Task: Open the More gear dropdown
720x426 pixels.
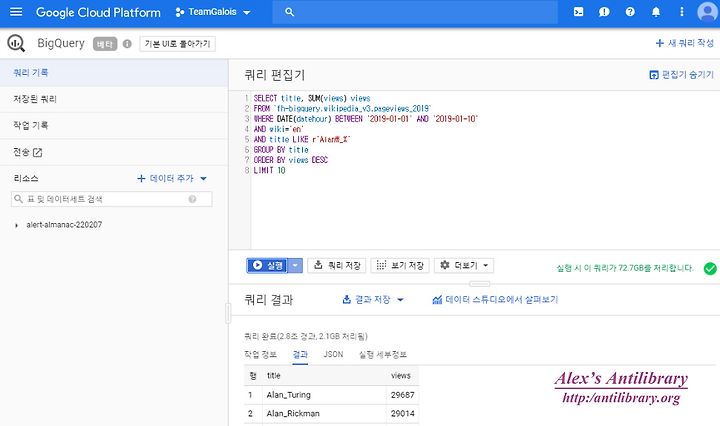Action: tap(464, 265)
